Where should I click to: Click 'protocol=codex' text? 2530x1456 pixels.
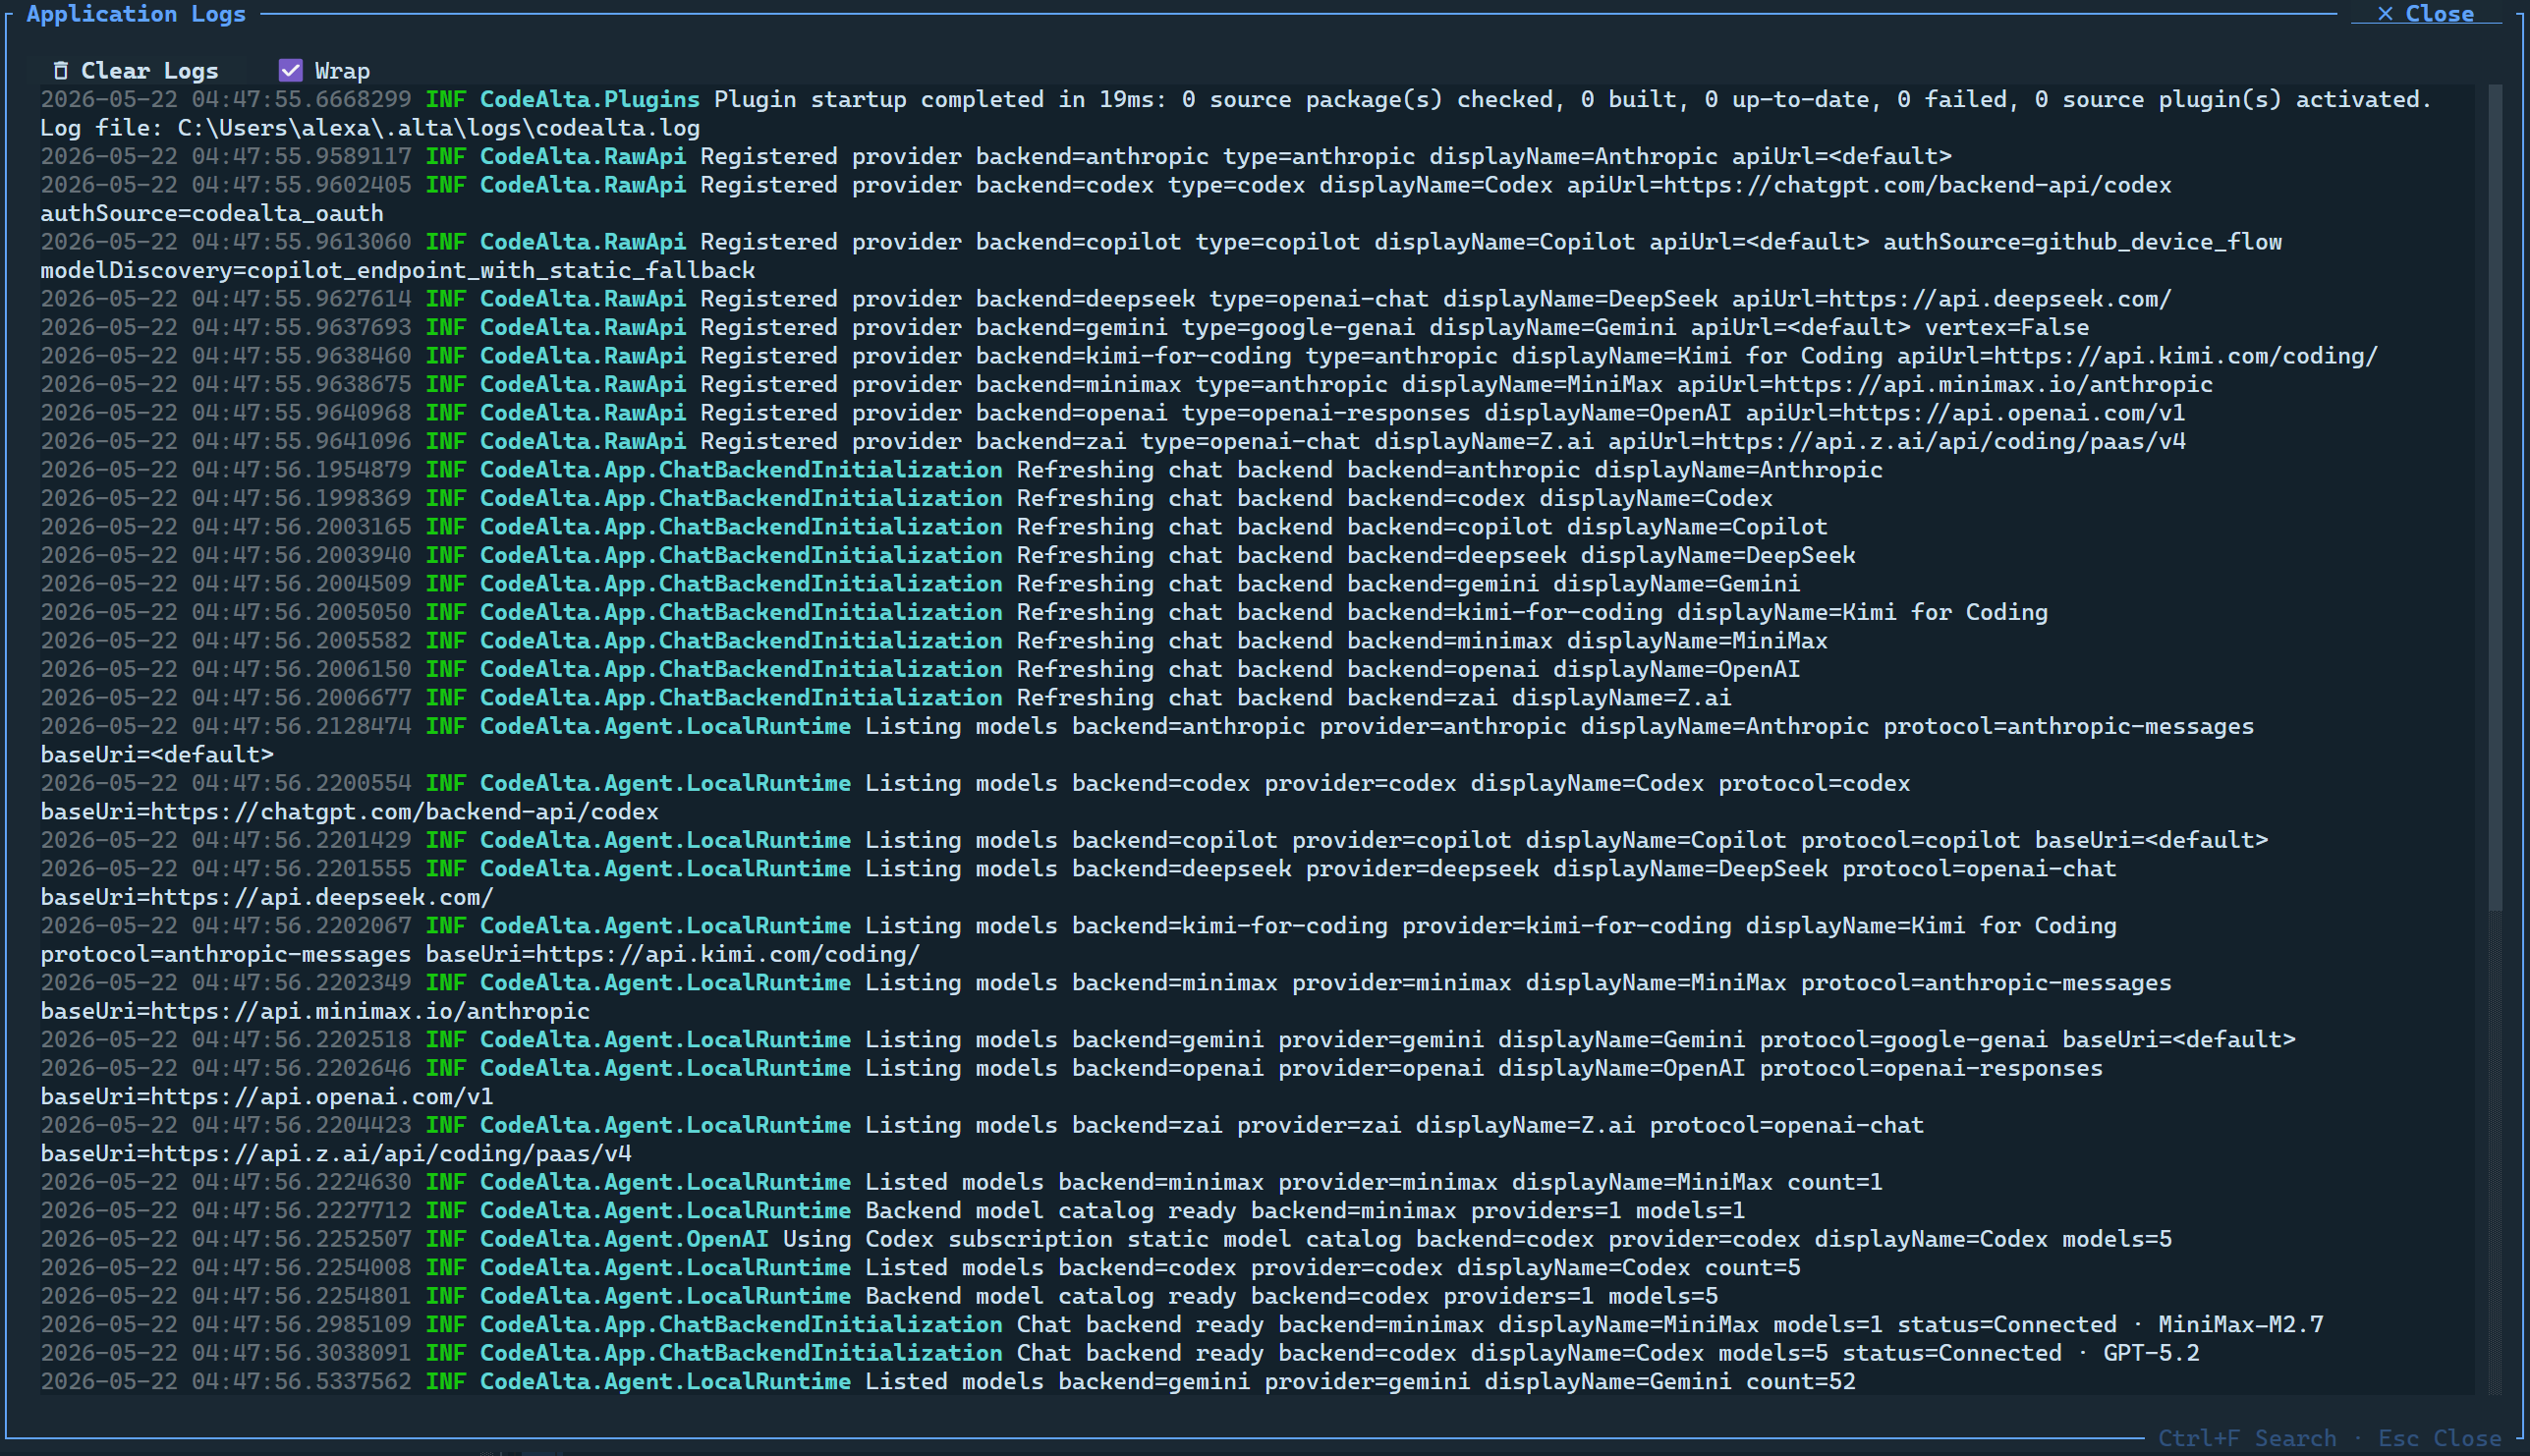pyautogui.click(x=1814, y=783)
